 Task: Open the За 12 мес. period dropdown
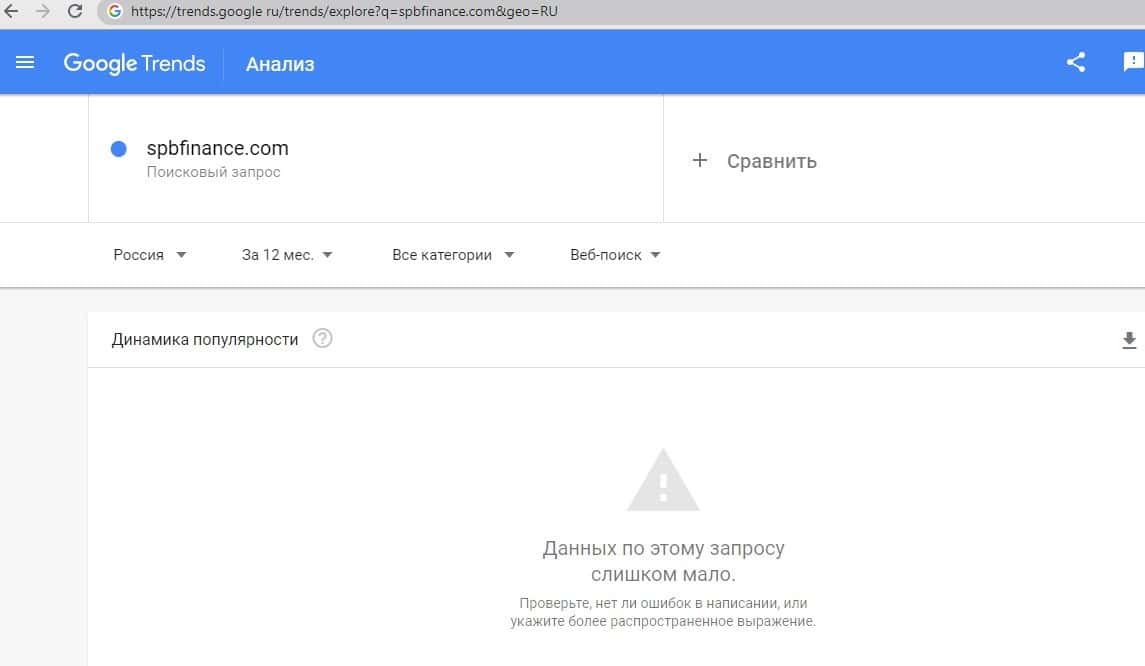[x=287, y=255]
